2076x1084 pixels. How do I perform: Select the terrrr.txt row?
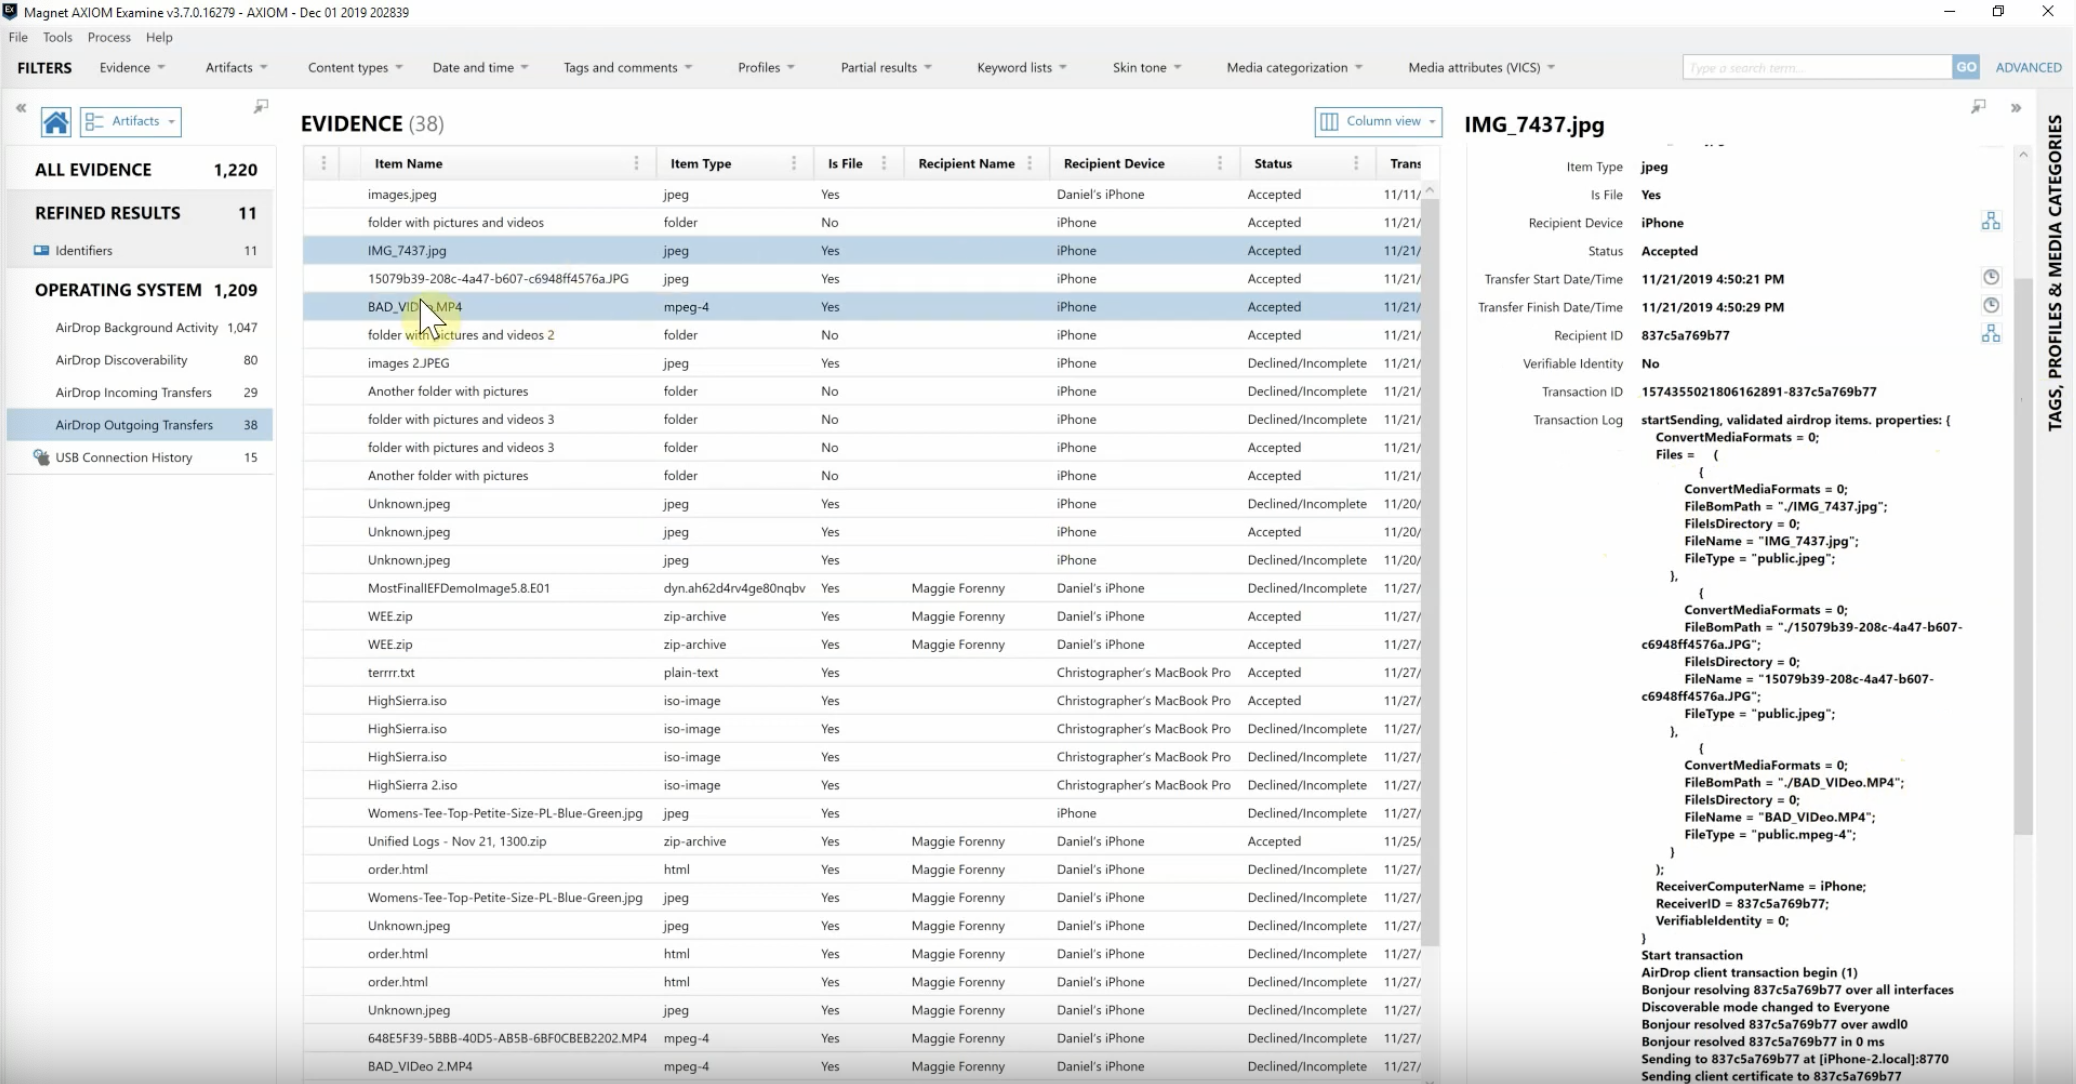(861, 673)
